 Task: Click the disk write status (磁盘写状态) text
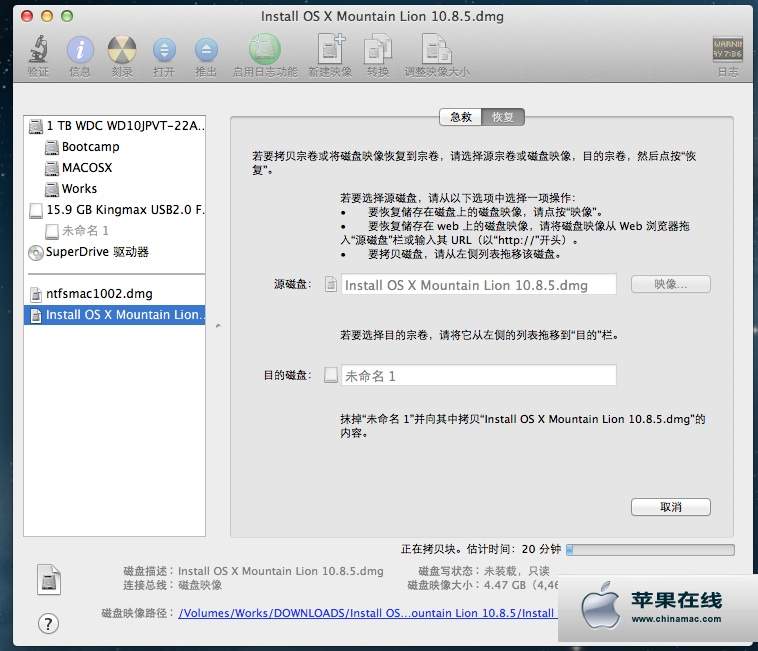click(x=484, y=571)
